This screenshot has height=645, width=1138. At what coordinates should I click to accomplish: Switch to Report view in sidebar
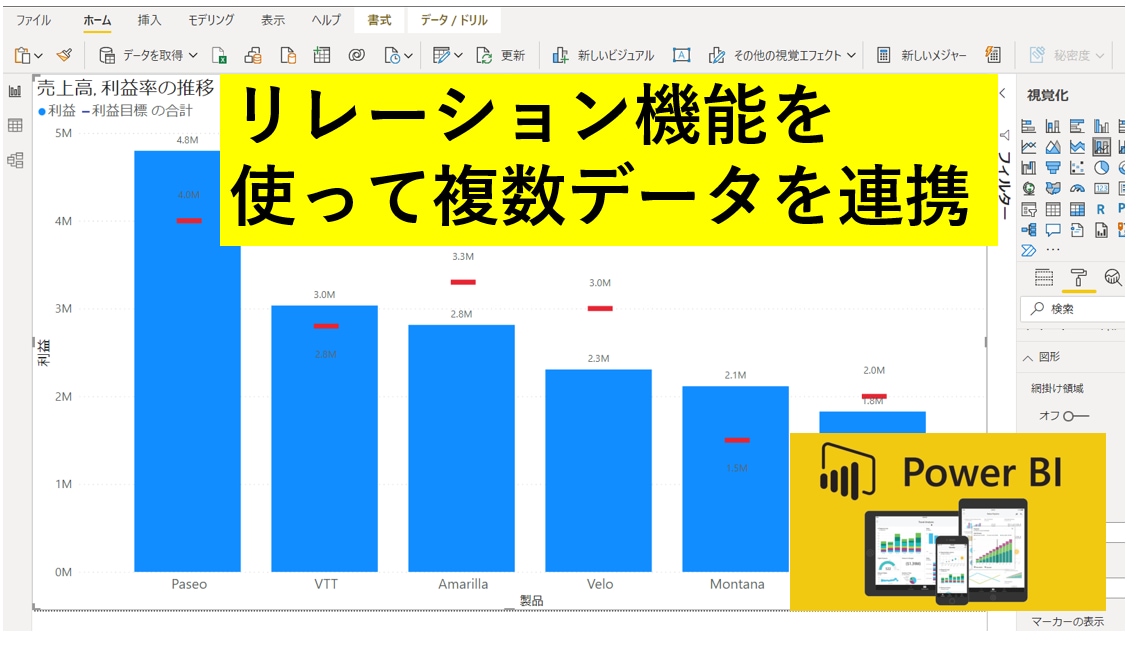coord(15,91)
